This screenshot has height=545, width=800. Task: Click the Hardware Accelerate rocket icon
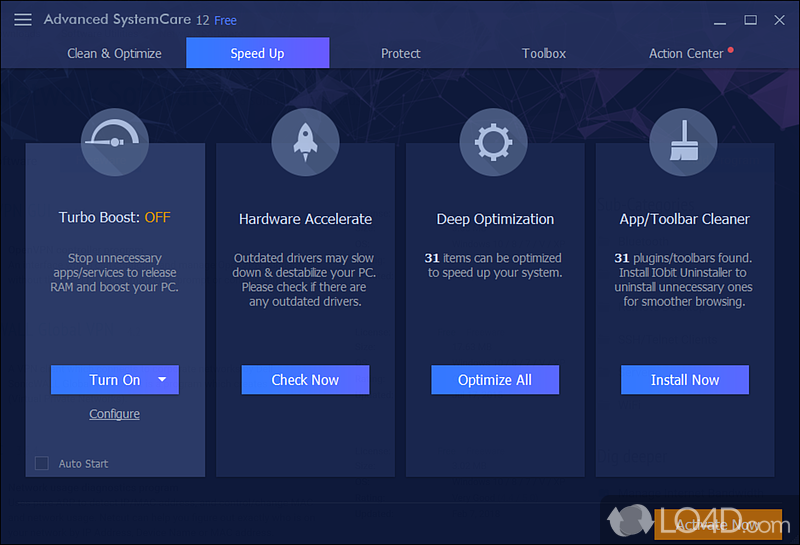[x=305, y=143]
